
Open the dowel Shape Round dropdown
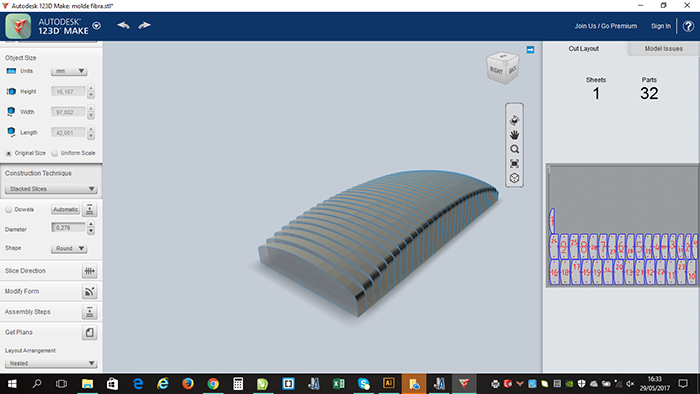pyautogui.click(x=69, y=248)
